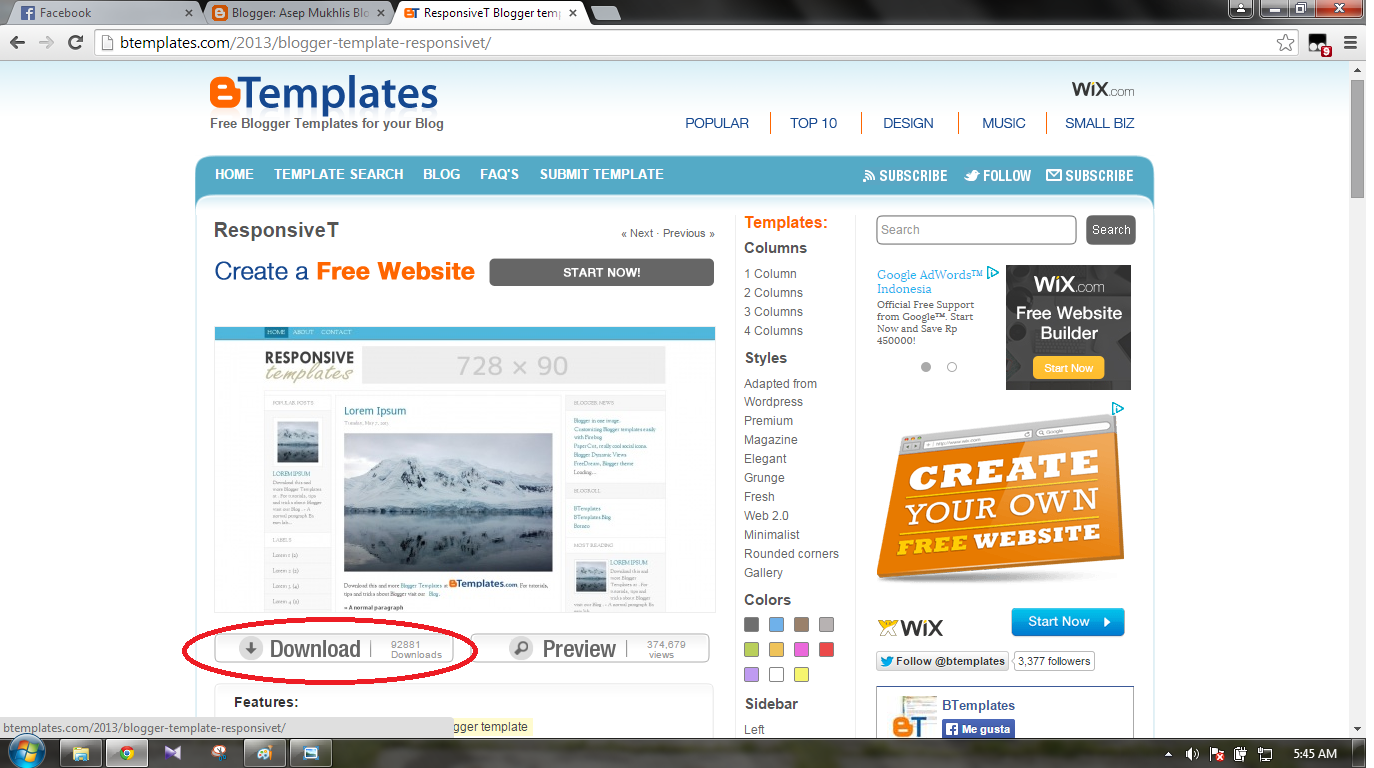Image resolution: width=1374 pixels, height=768 pixels.
Task: Click the blue Start Now button
Action: 1068,622
